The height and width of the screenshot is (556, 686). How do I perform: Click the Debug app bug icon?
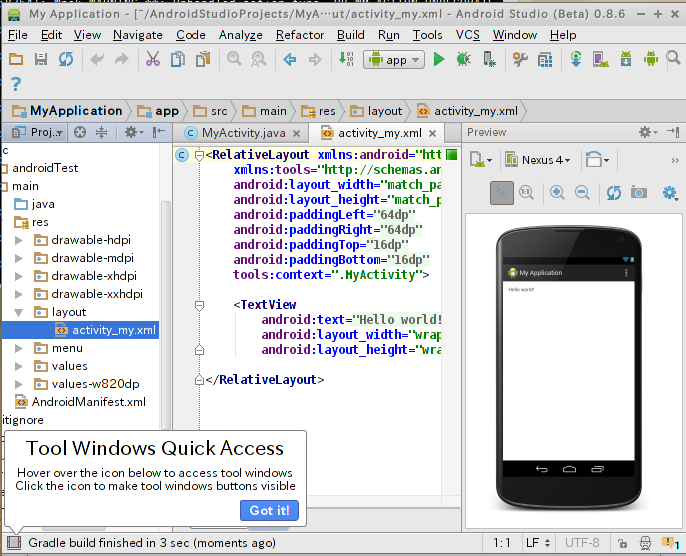click(464, 60)
